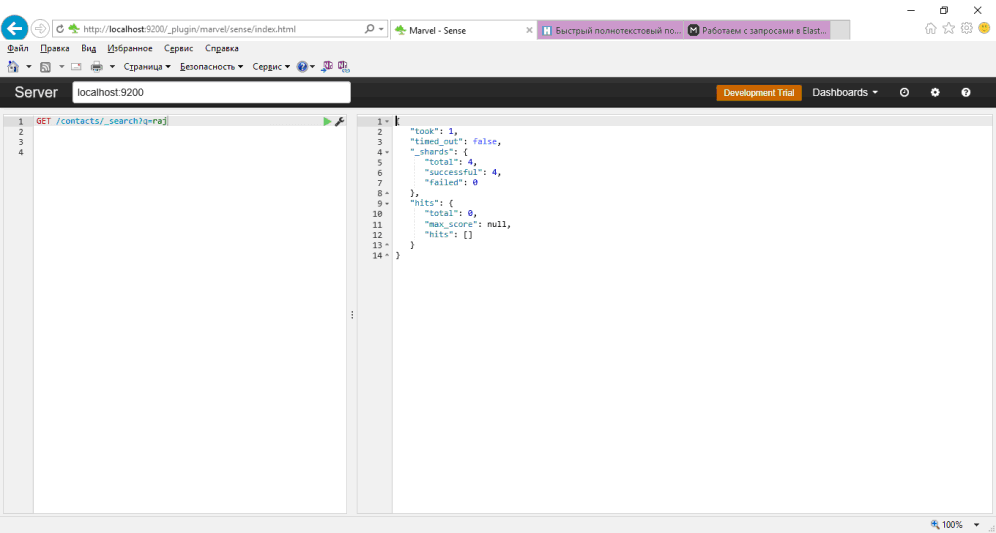
Task: Go back with the blue browser arrow
Action: (15, 29)
